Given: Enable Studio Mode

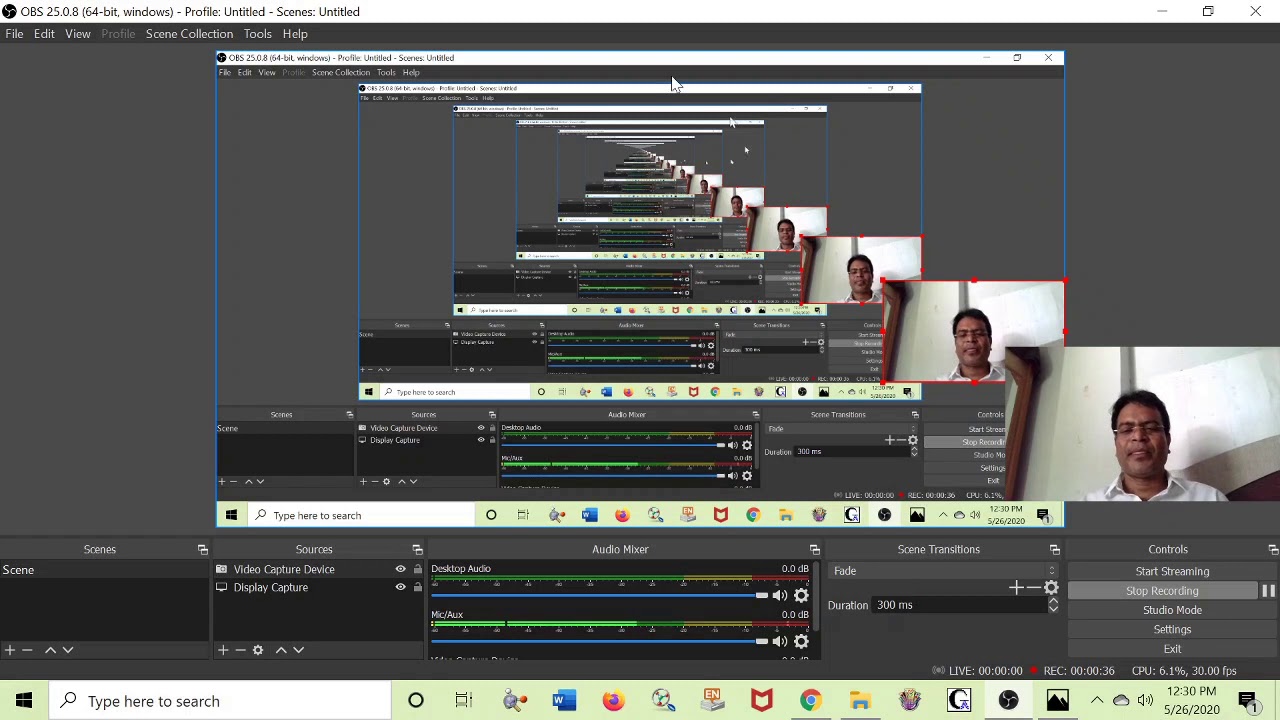Looking at the screenshot, I should point(1172,610).
